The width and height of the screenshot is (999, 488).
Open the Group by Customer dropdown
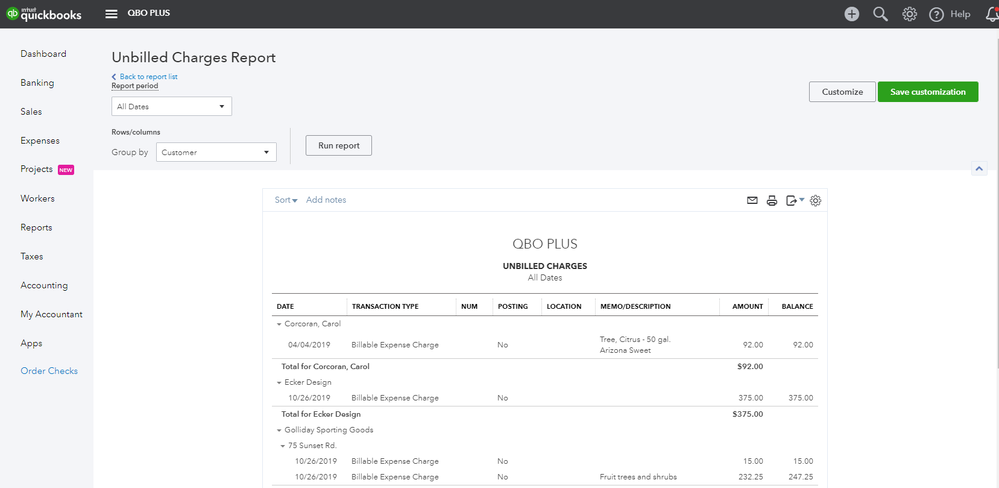(x=216, y=153)
